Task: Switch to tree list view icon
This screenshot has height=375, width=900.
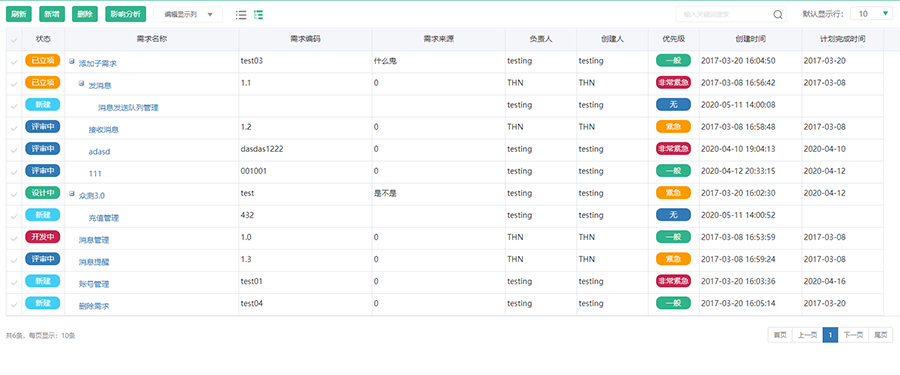Action: 258,15
